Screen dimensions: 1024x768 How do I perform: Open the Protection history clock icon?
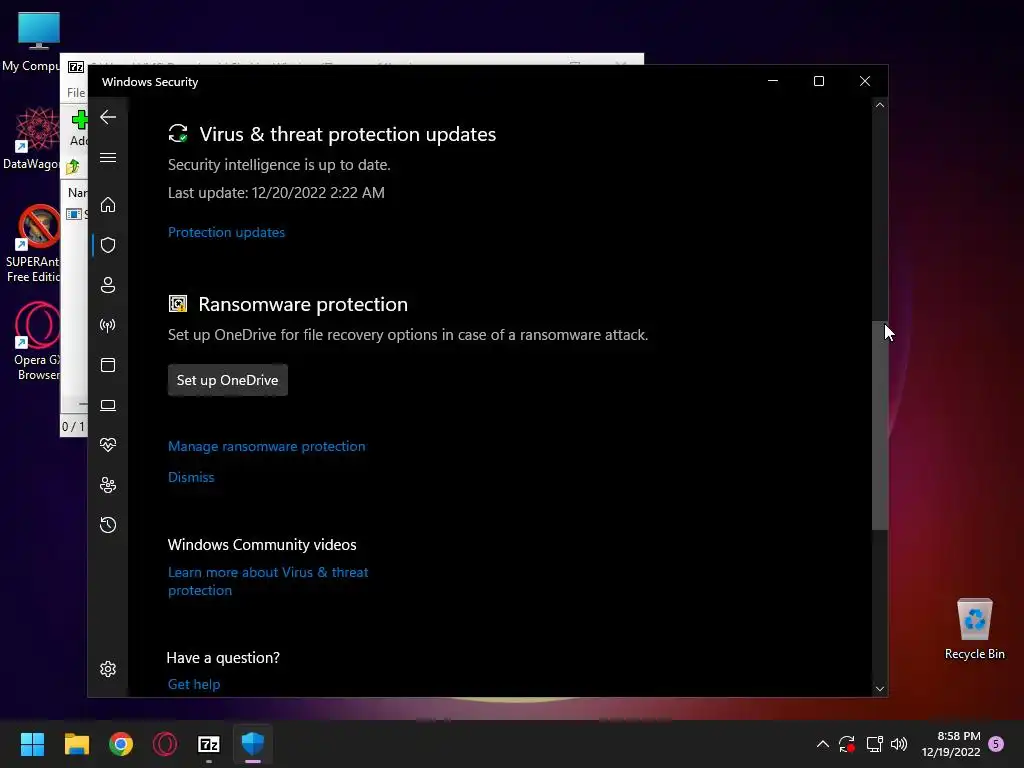coord(108,525)
